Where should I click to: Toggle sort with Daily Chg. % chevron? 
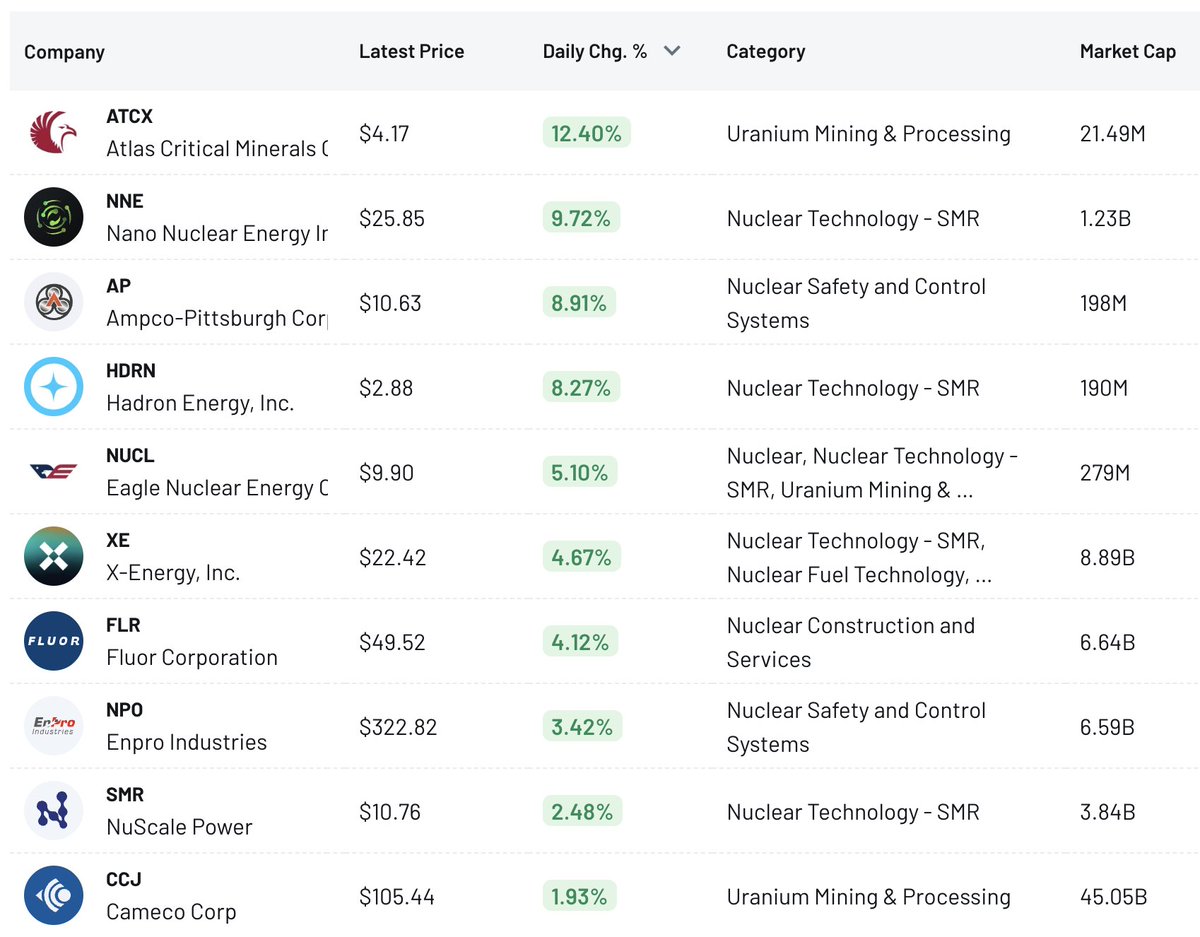pos(672,51)
